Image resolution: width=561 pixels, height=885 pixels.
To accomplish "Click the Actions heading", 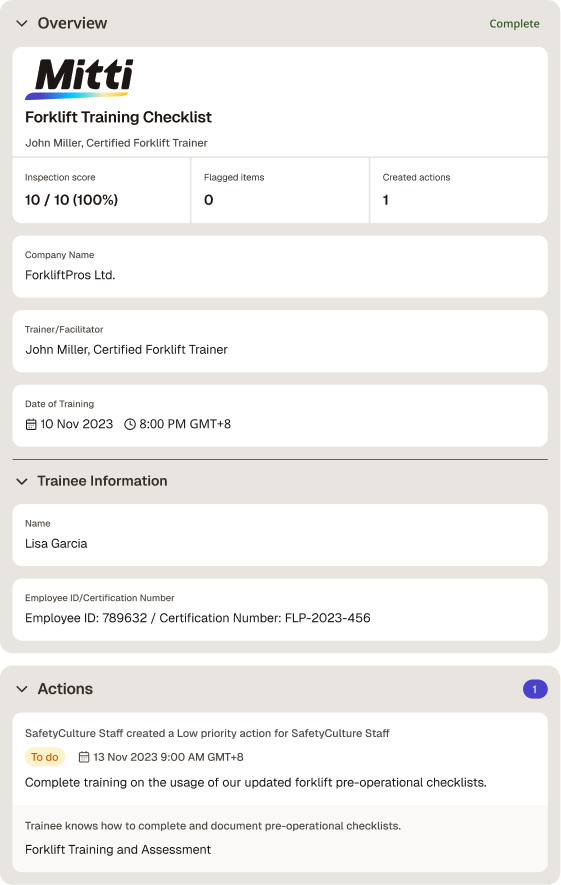I will (65, 689).
